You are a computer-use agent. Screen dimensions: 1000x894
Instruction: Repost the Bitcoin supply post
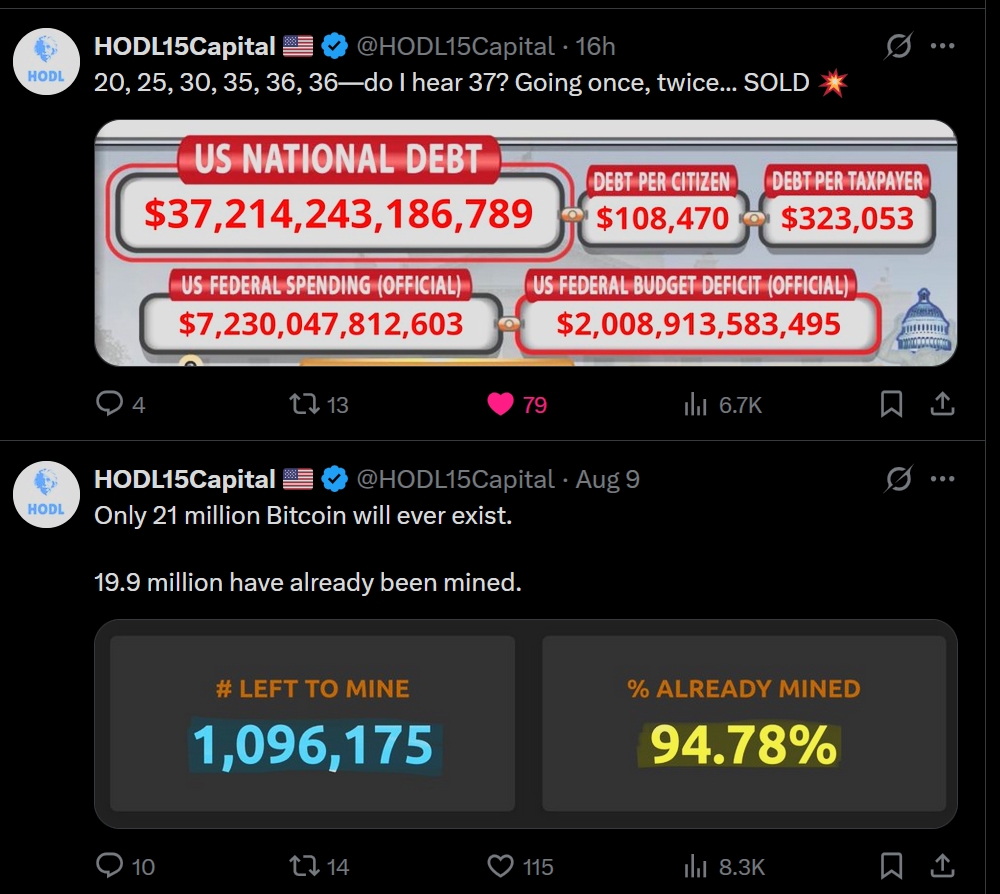[301, 866]
